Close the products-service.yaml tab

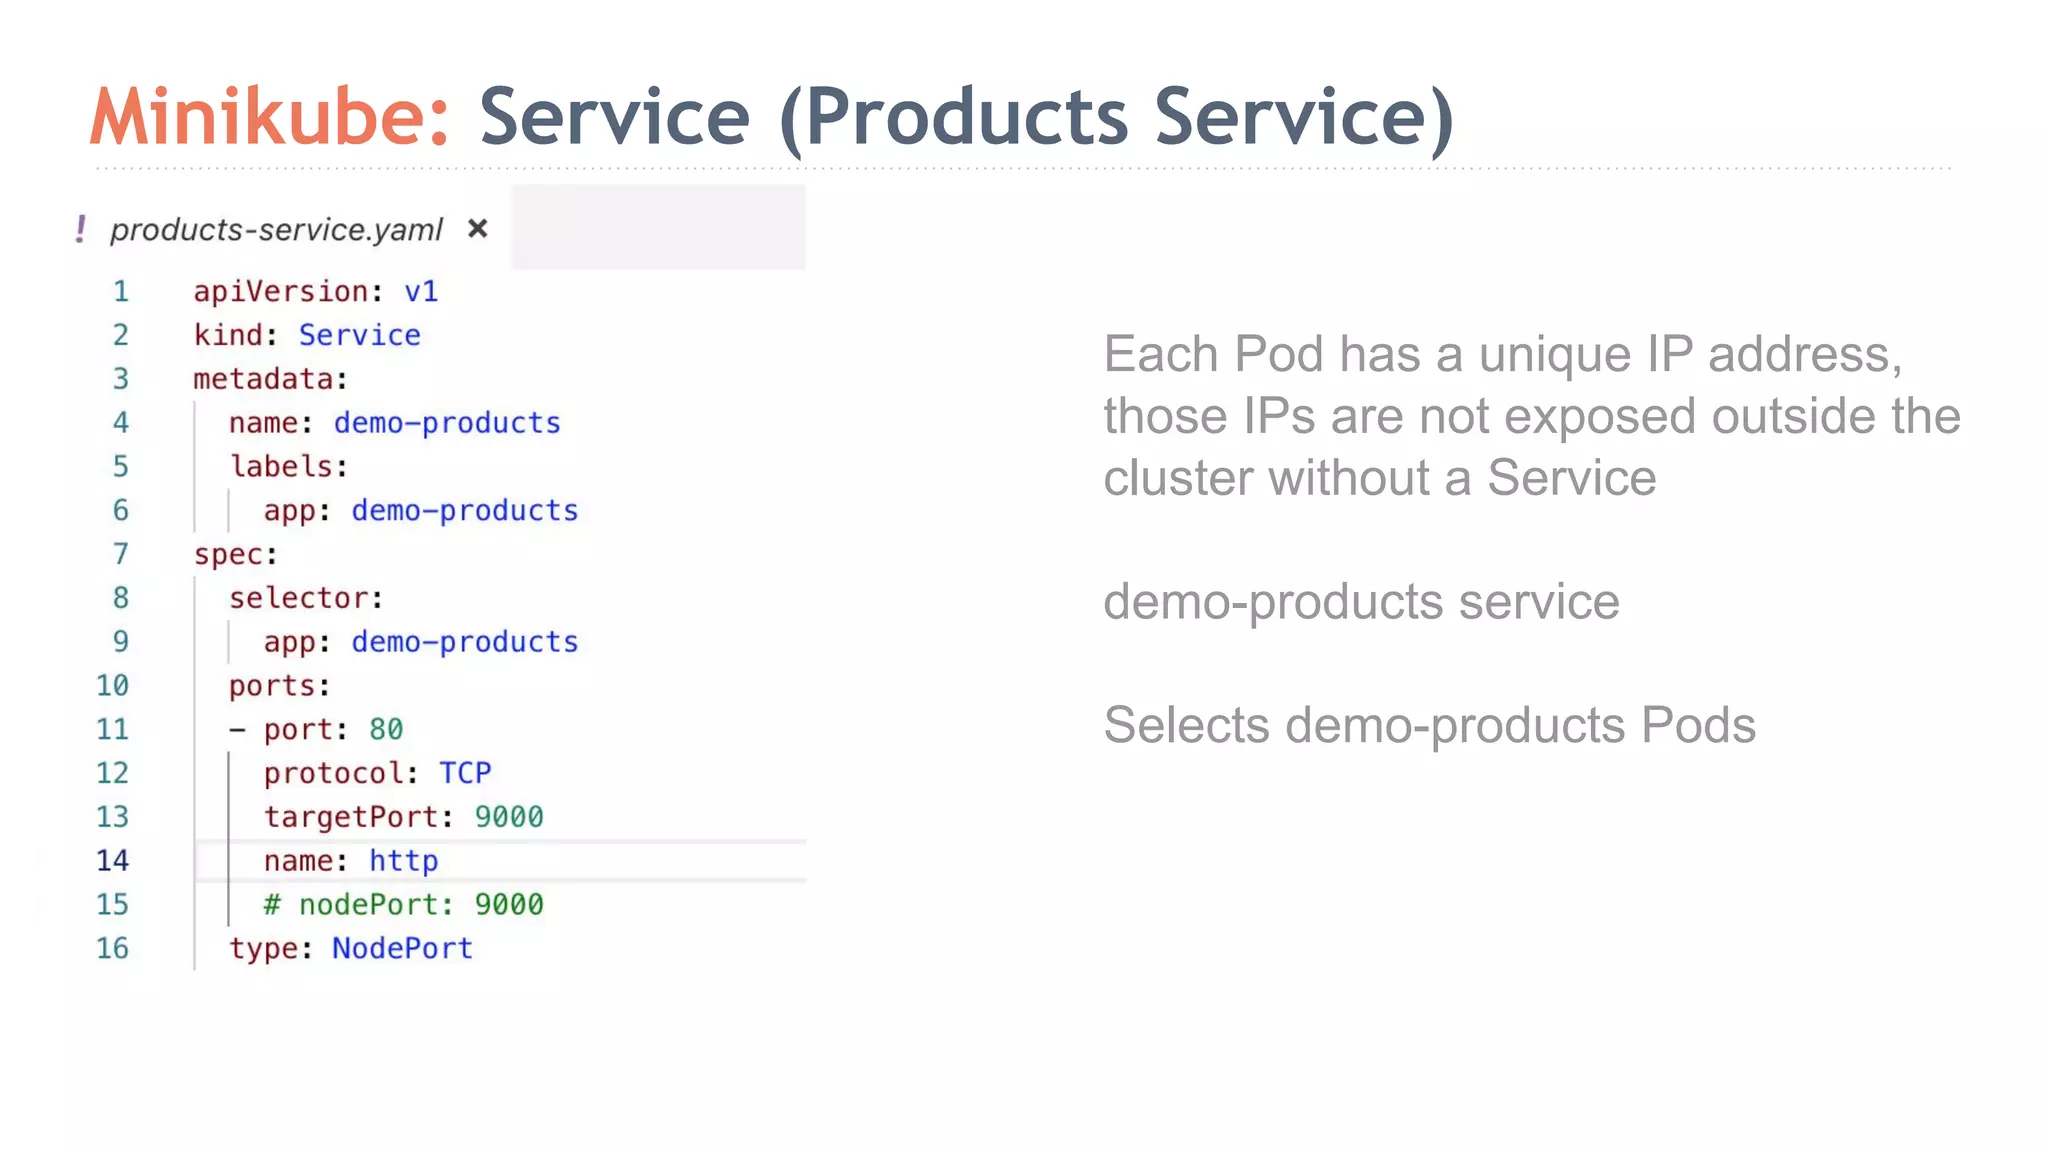[478, 229]
